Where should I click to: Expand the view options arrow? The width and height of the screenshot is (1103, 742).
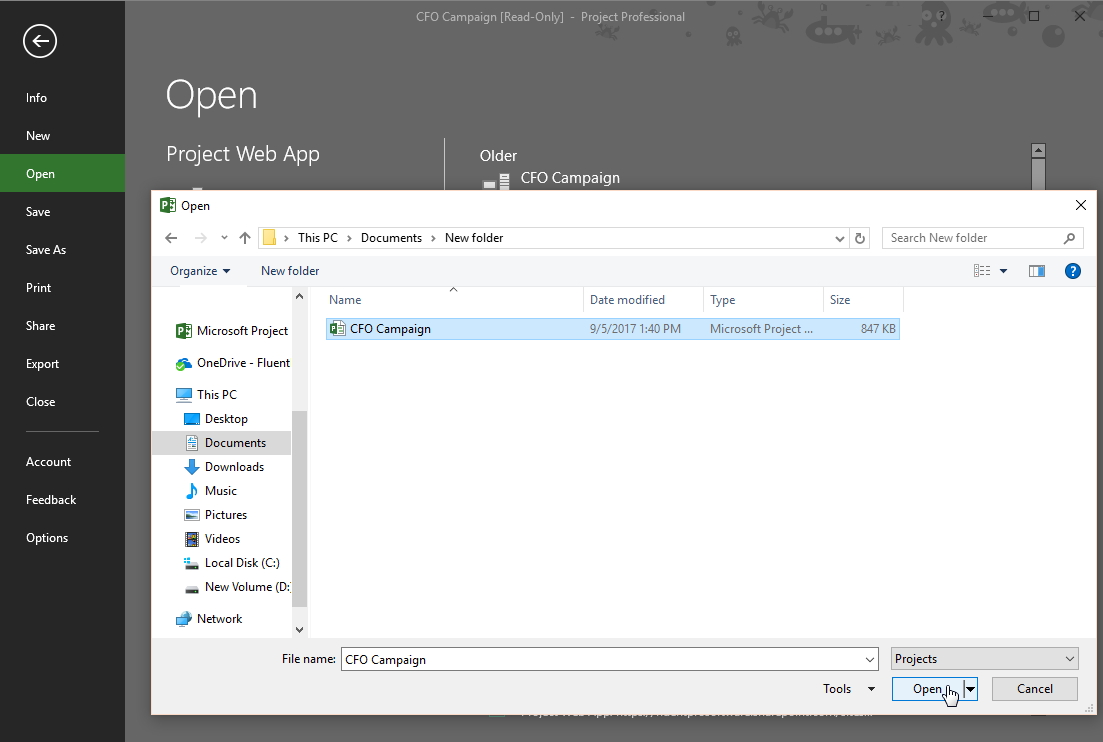tap(1003, 271)
